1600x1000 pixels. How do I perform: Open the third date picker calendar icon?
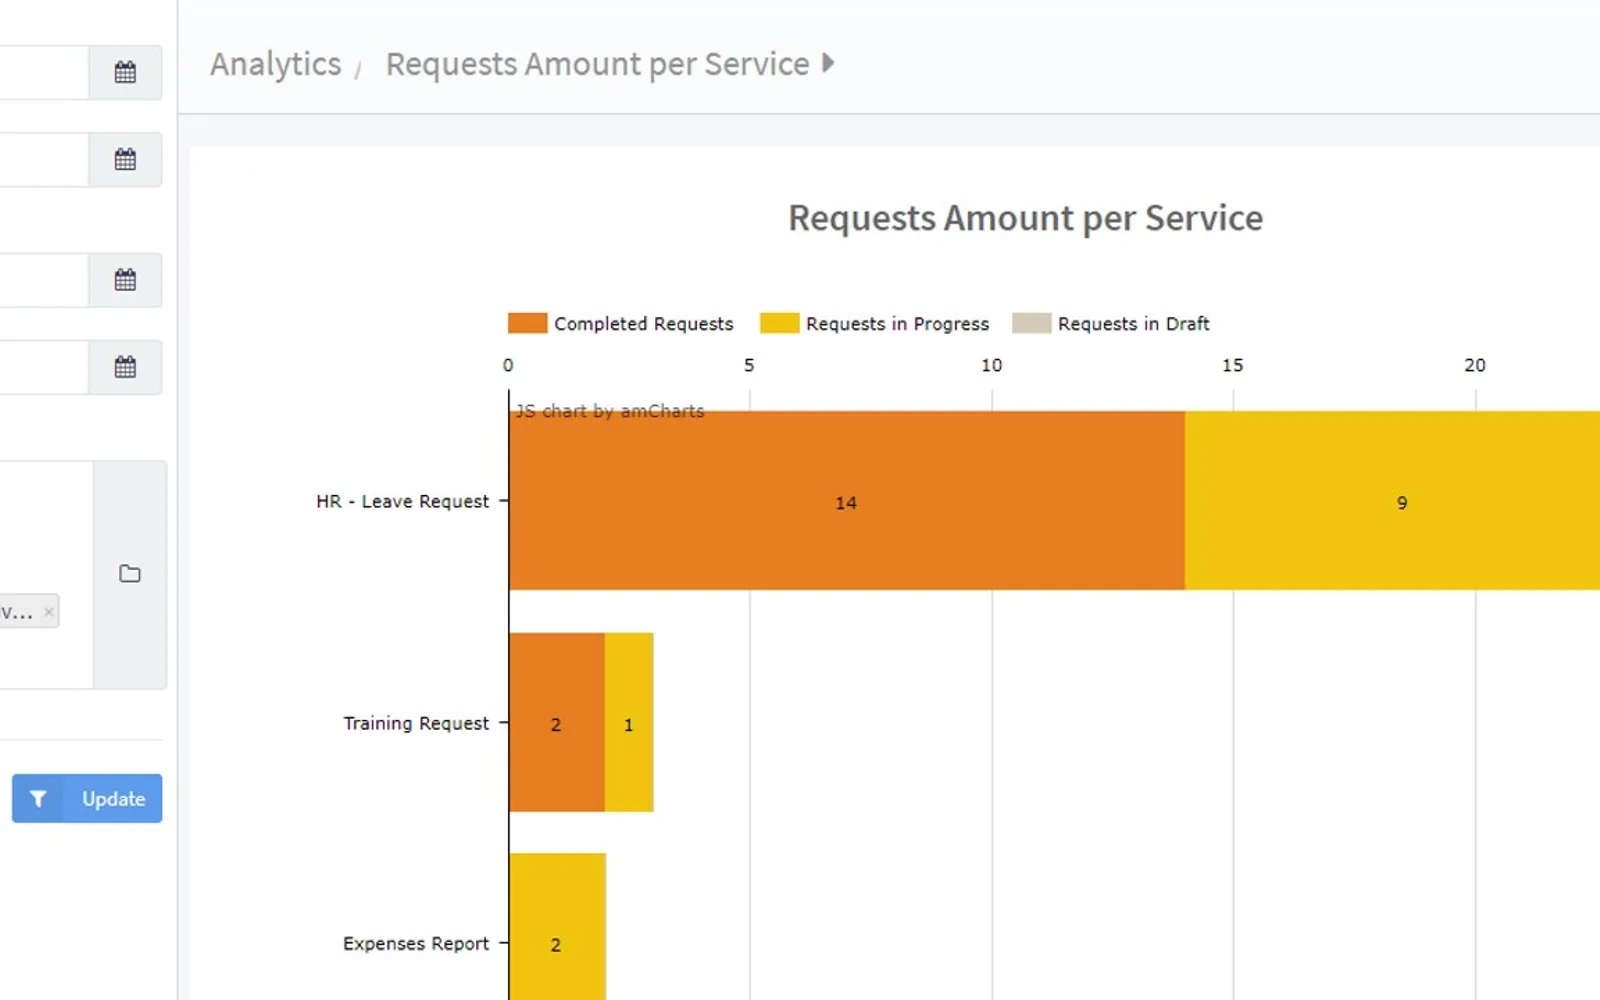(x=125, y=280)
